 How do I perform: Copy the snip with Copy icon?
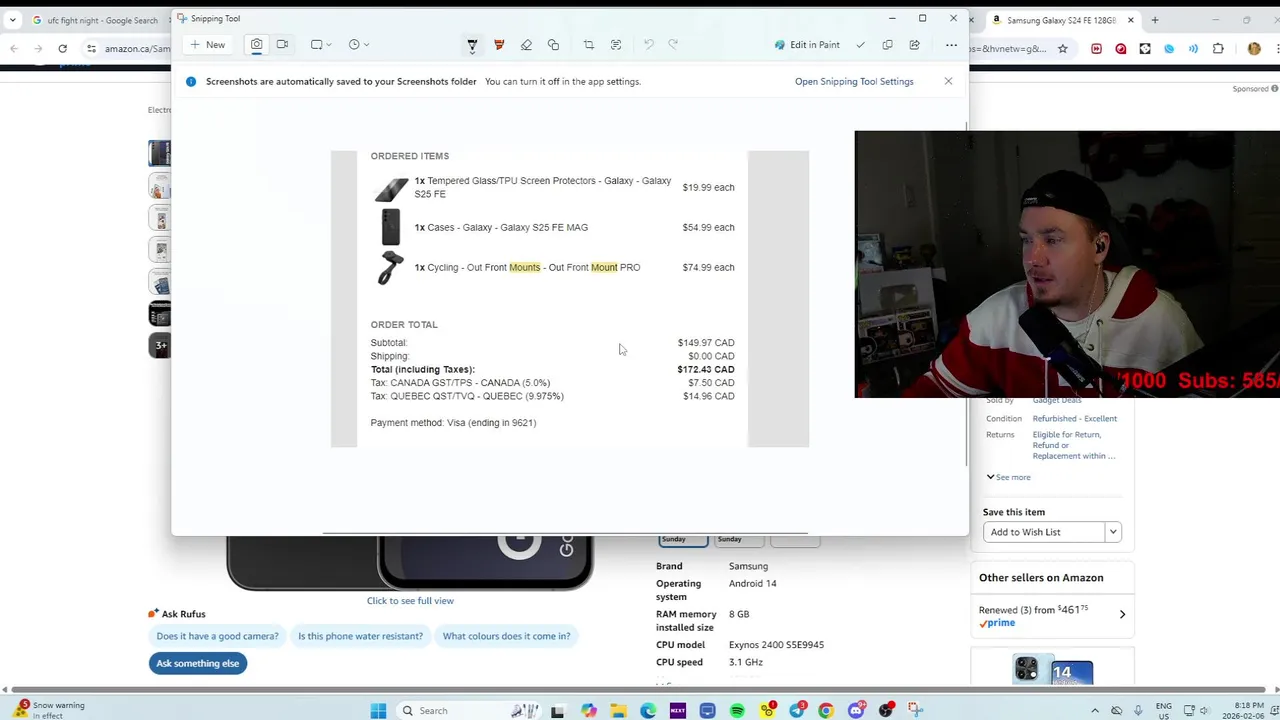(x=887, y=45)
